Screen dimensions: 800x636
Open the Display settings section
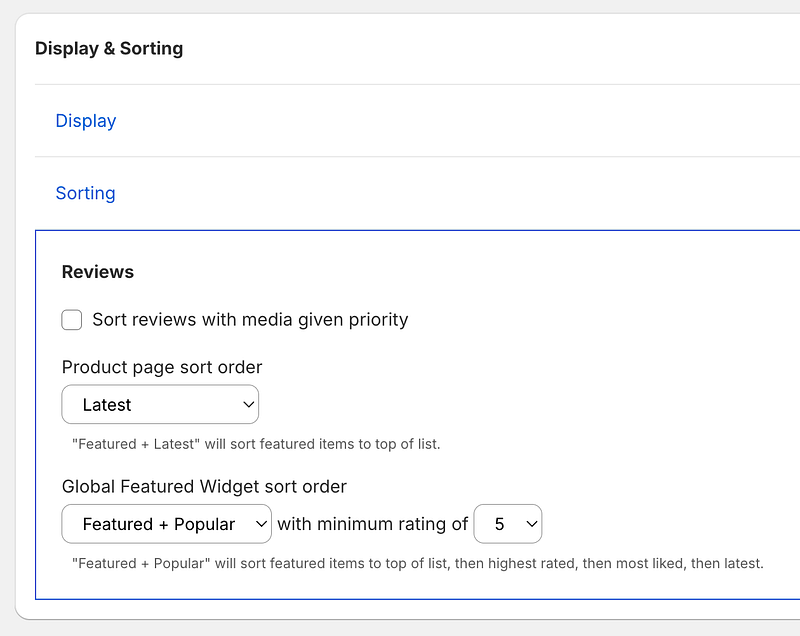(85, 120)
